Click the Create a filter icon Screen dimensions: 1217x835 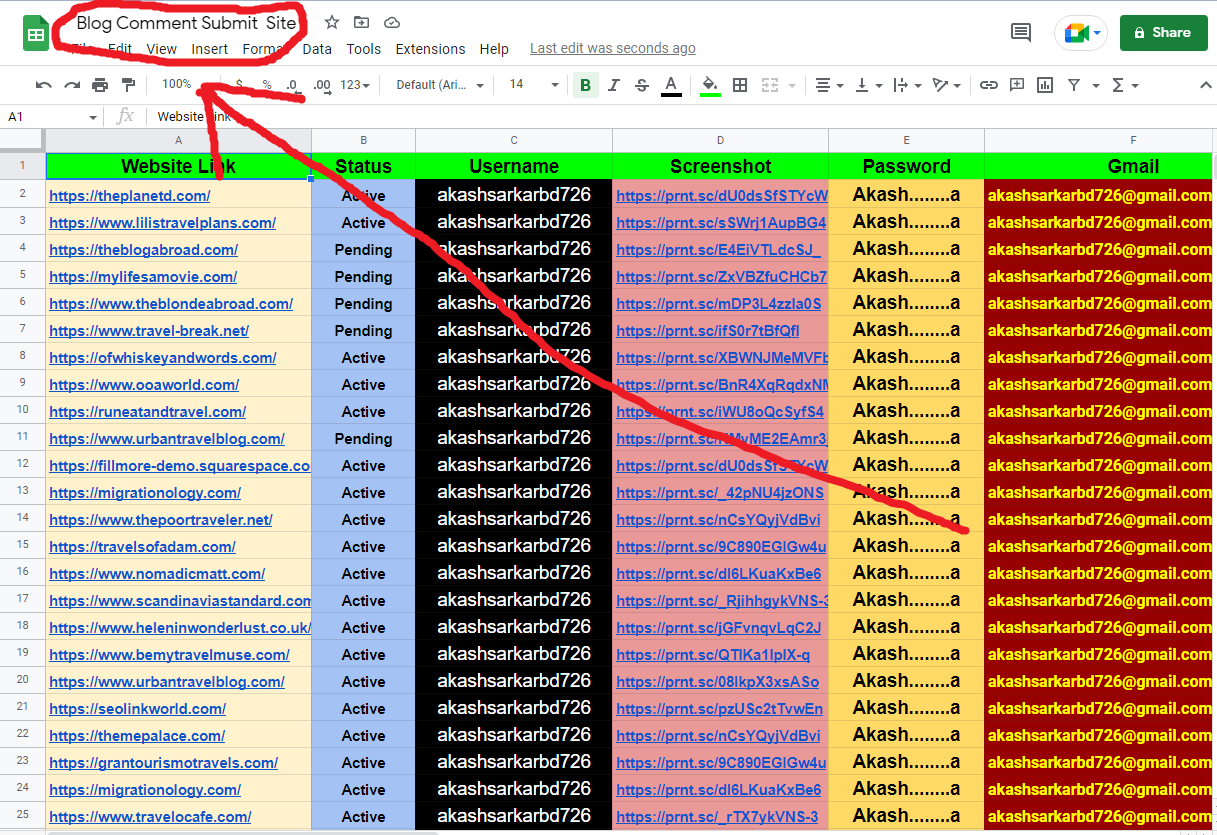1073,85
